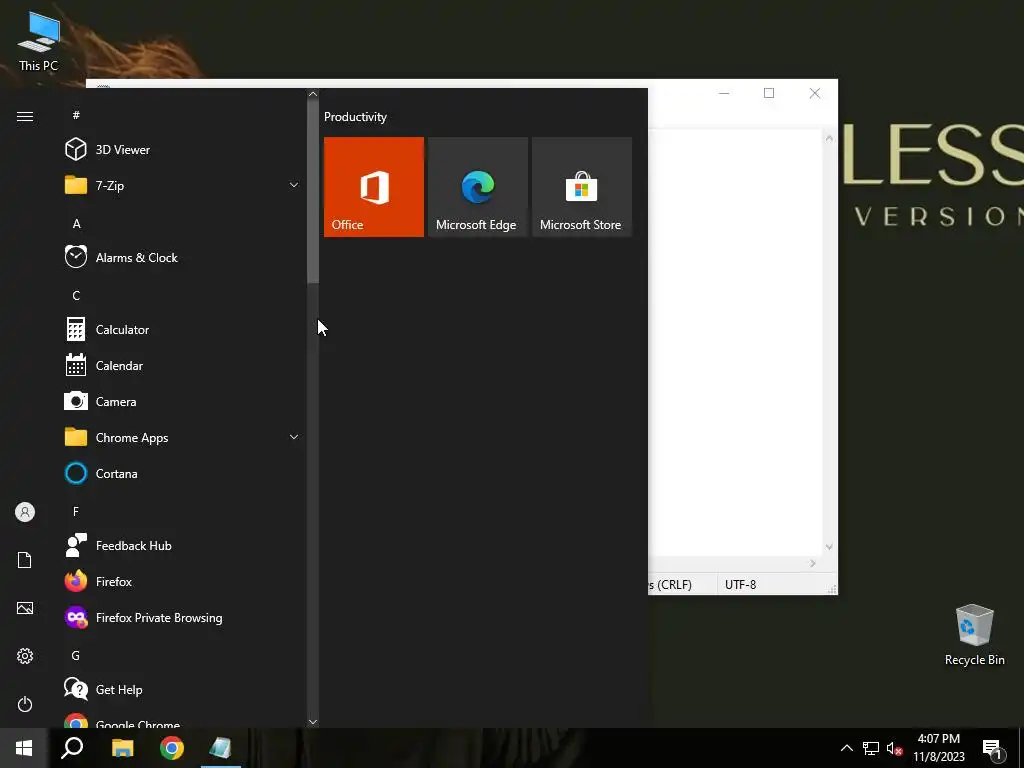Click the letter 'C' section header

[x=76, y=295]
